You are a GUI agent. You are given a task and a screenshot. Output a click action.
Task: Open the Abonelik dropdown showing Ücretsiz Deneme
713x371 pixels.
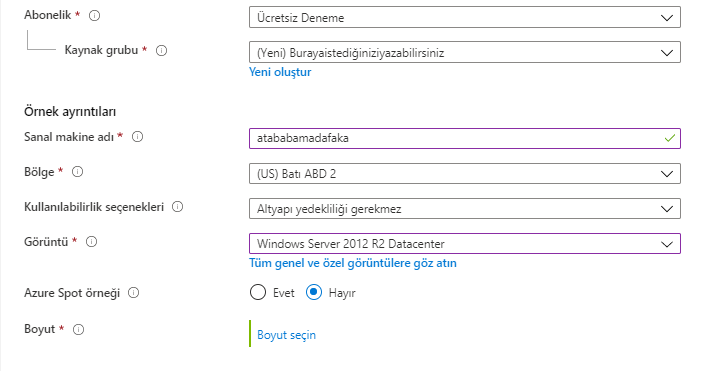(x=465, y=17)
